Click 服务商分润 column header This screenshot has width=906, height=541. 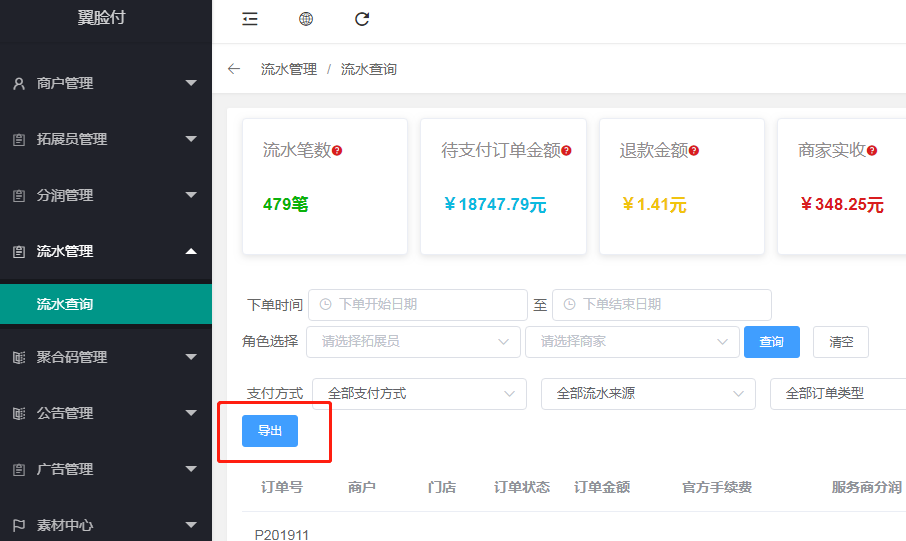[867, 487]
